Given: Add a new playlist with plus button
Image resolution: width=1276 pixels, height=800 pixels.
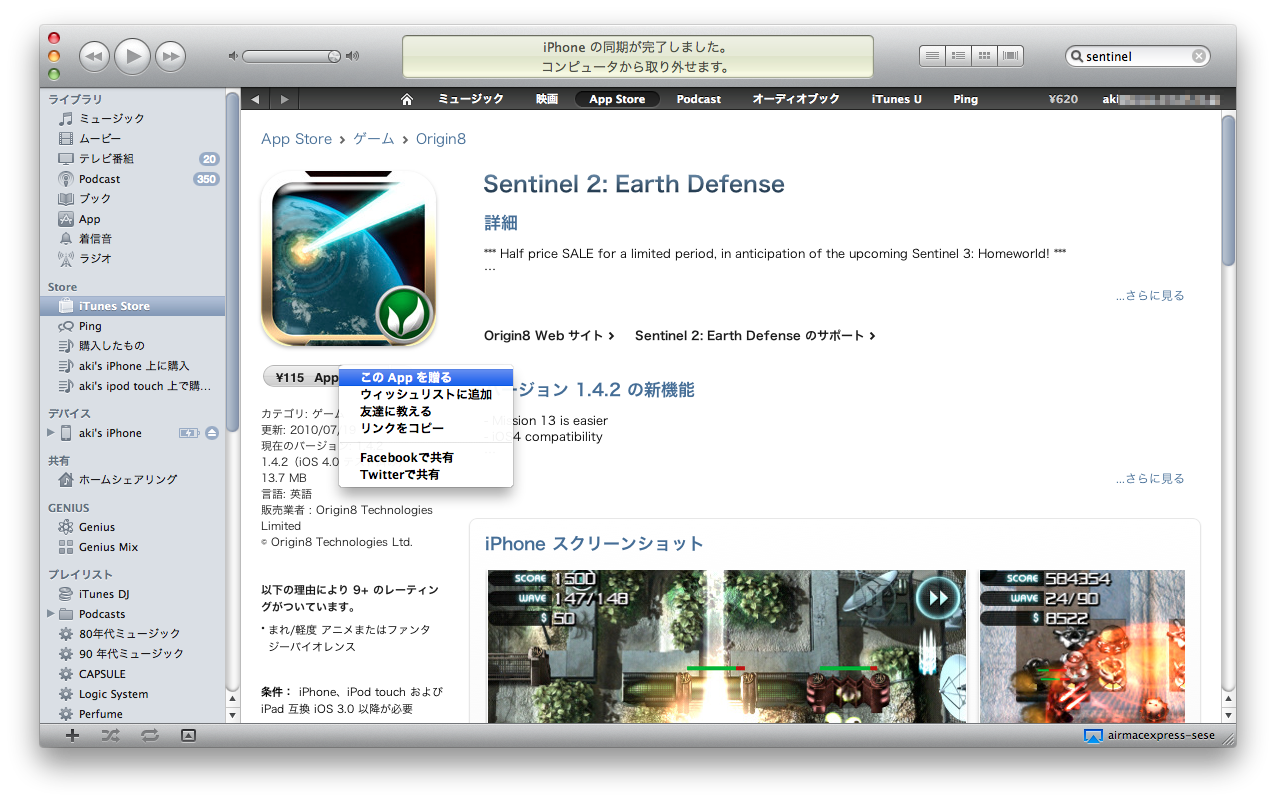Looking at the screenshot, I should coord(72,735).
